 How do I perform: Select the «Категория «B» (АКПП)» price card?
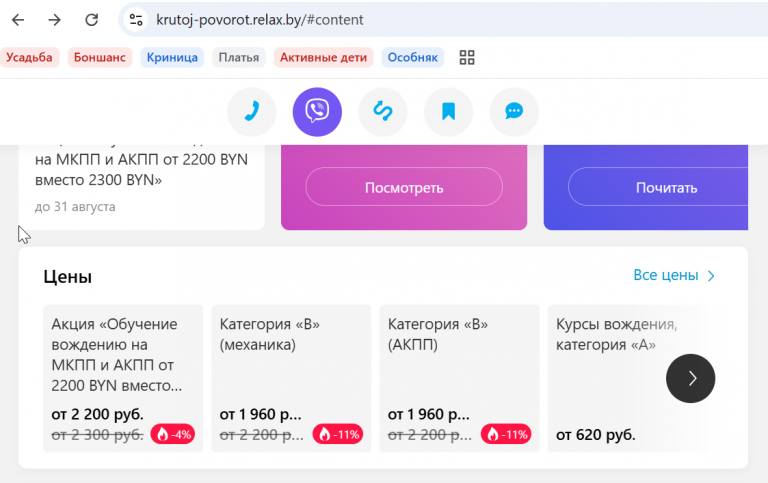click(x=459, y=378)
